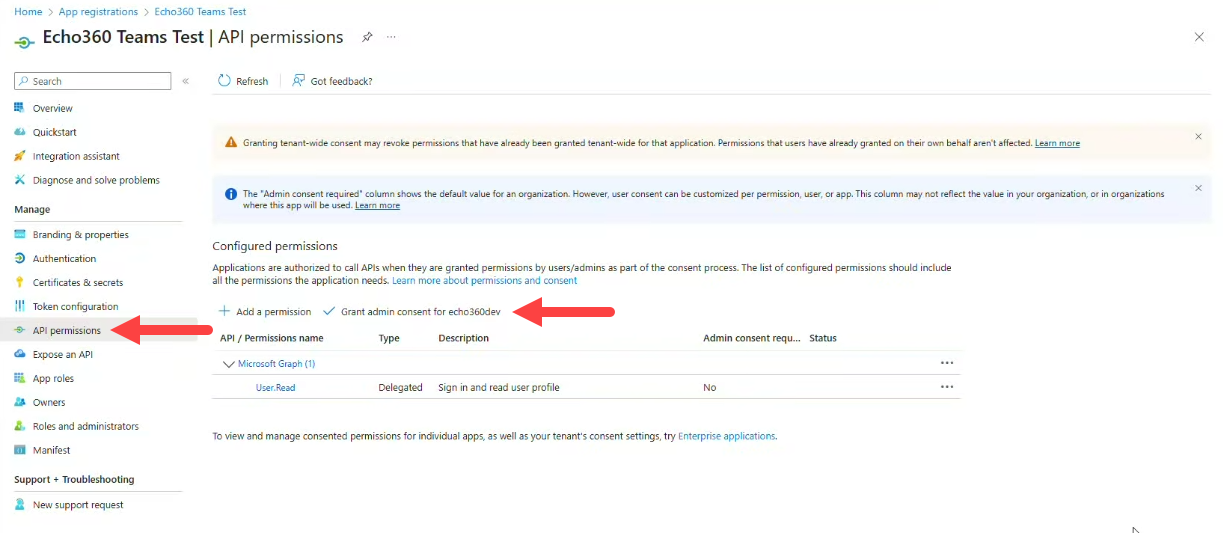This screenshot has width=1223, height=533.
Task: Click the Overview sidebar icon
Action: (20, 108)
